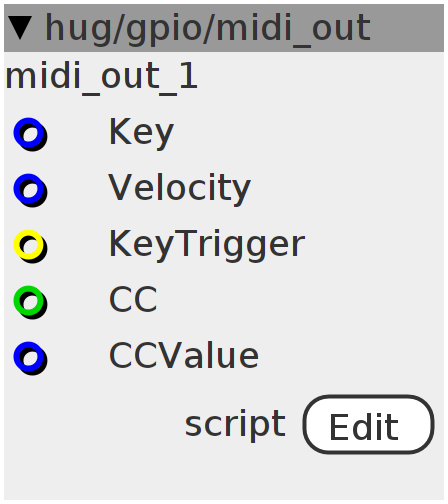Viewport: 448px width, 504px height.
Task: Click the CCValue inlet label
Action: (184, 355)
